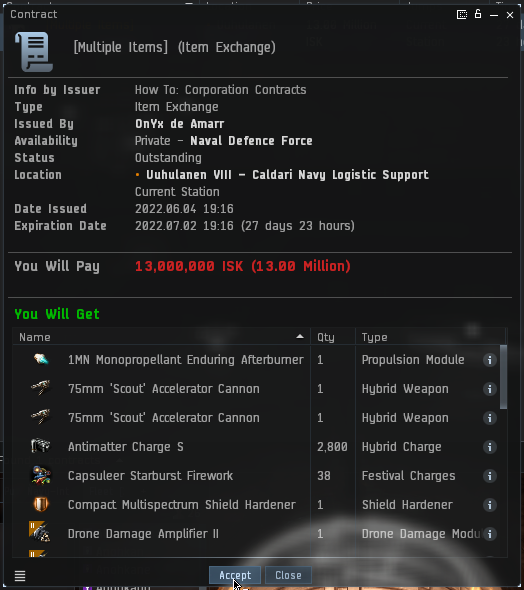Click the Compact Multispectrum Shield Hardener icon

click(41, 504)
